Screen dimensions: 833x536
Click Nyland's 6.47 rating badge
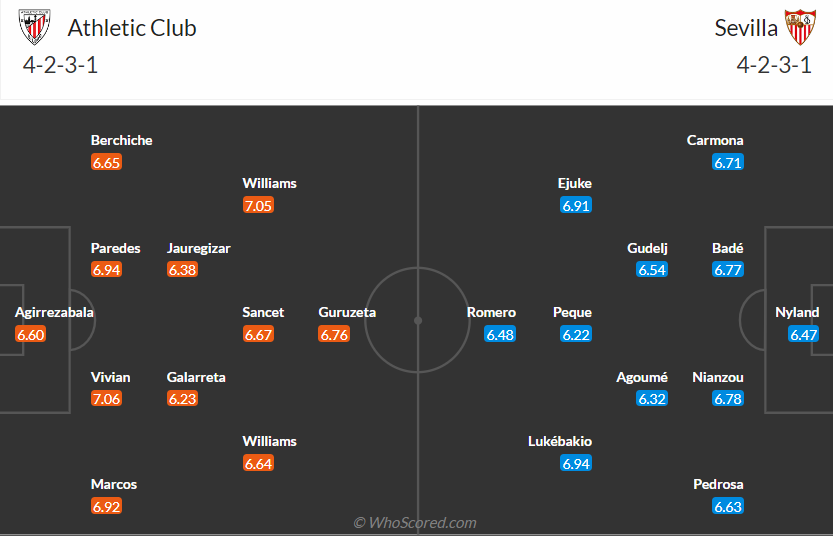pos(804,335)
